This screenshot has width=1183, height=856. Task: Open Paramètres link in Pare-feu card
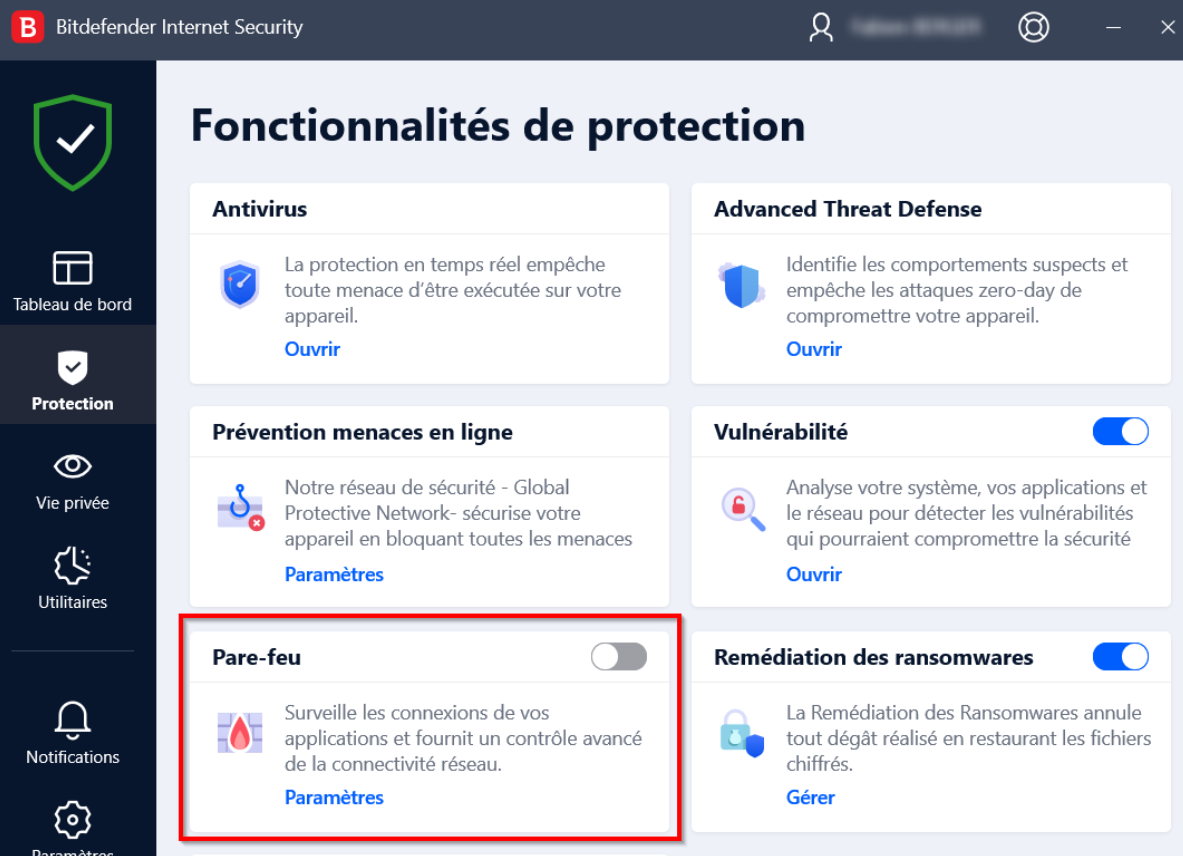coord(334,797)
